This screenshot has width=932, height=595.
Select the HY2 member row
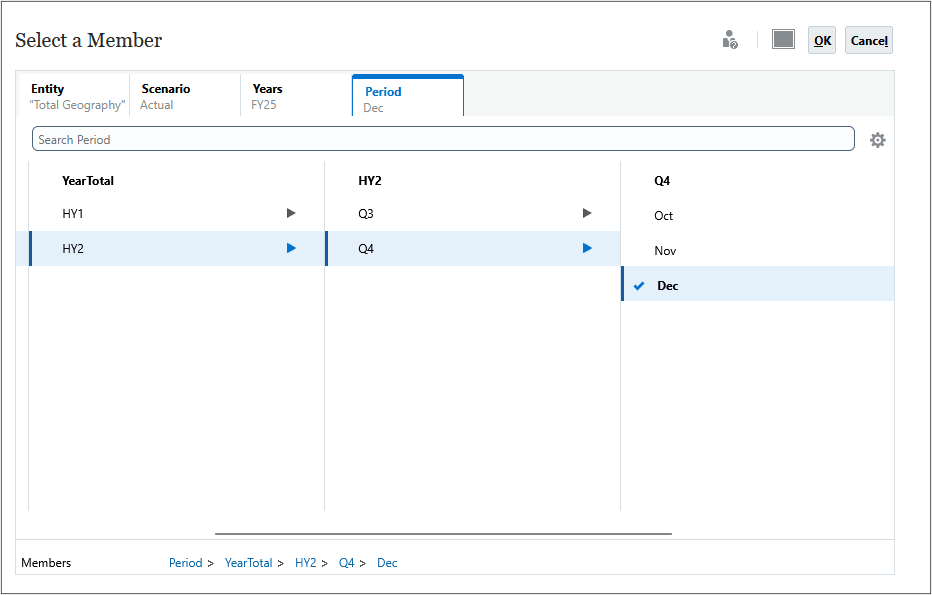click(177, 248)
